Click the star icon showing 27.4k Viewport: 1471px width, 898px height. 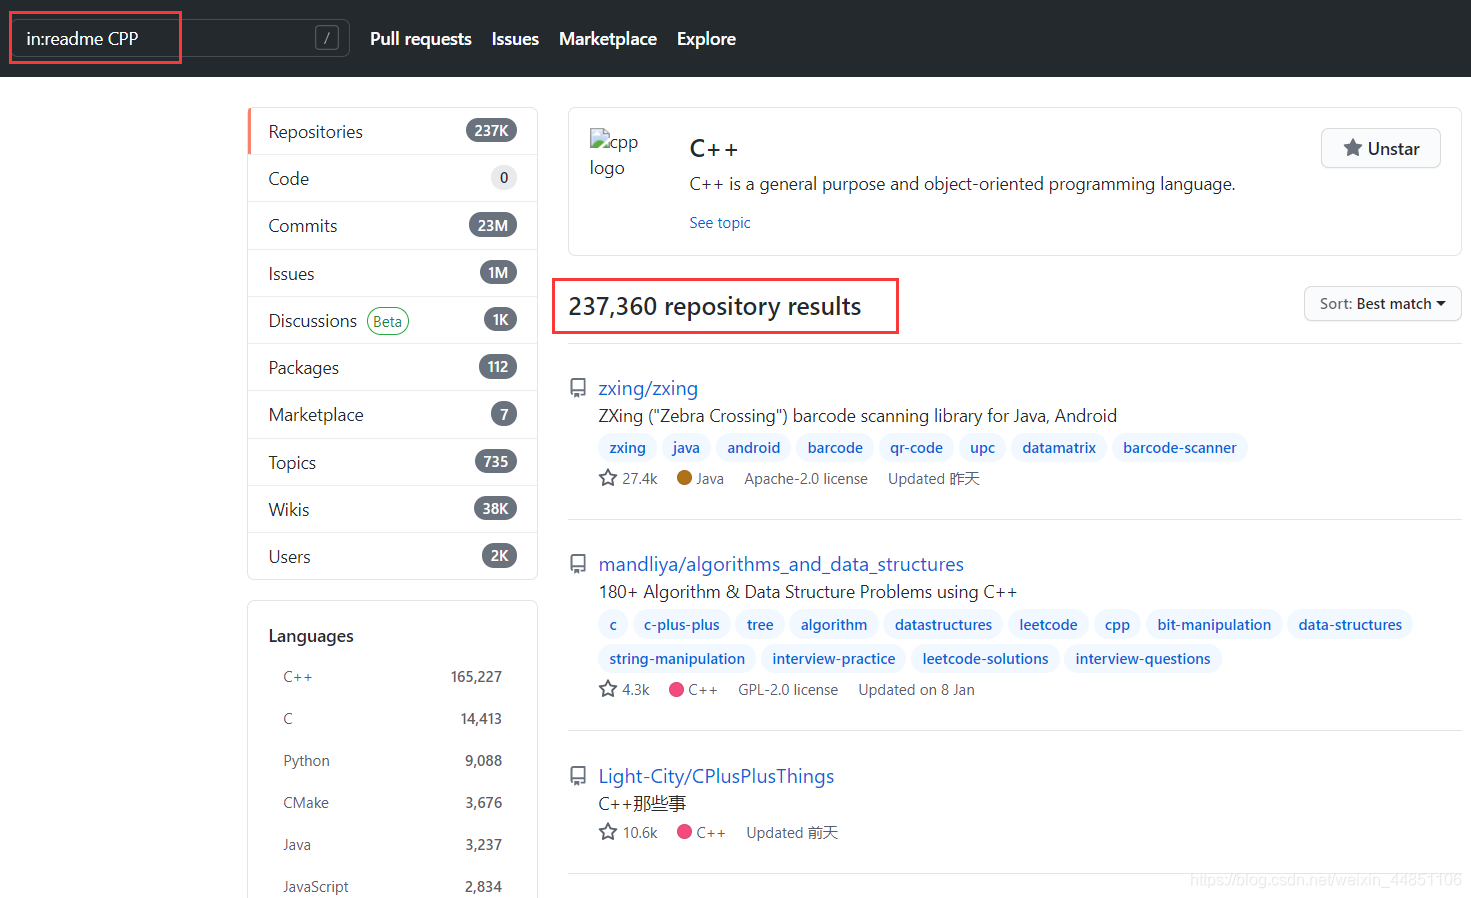point(608,478)
